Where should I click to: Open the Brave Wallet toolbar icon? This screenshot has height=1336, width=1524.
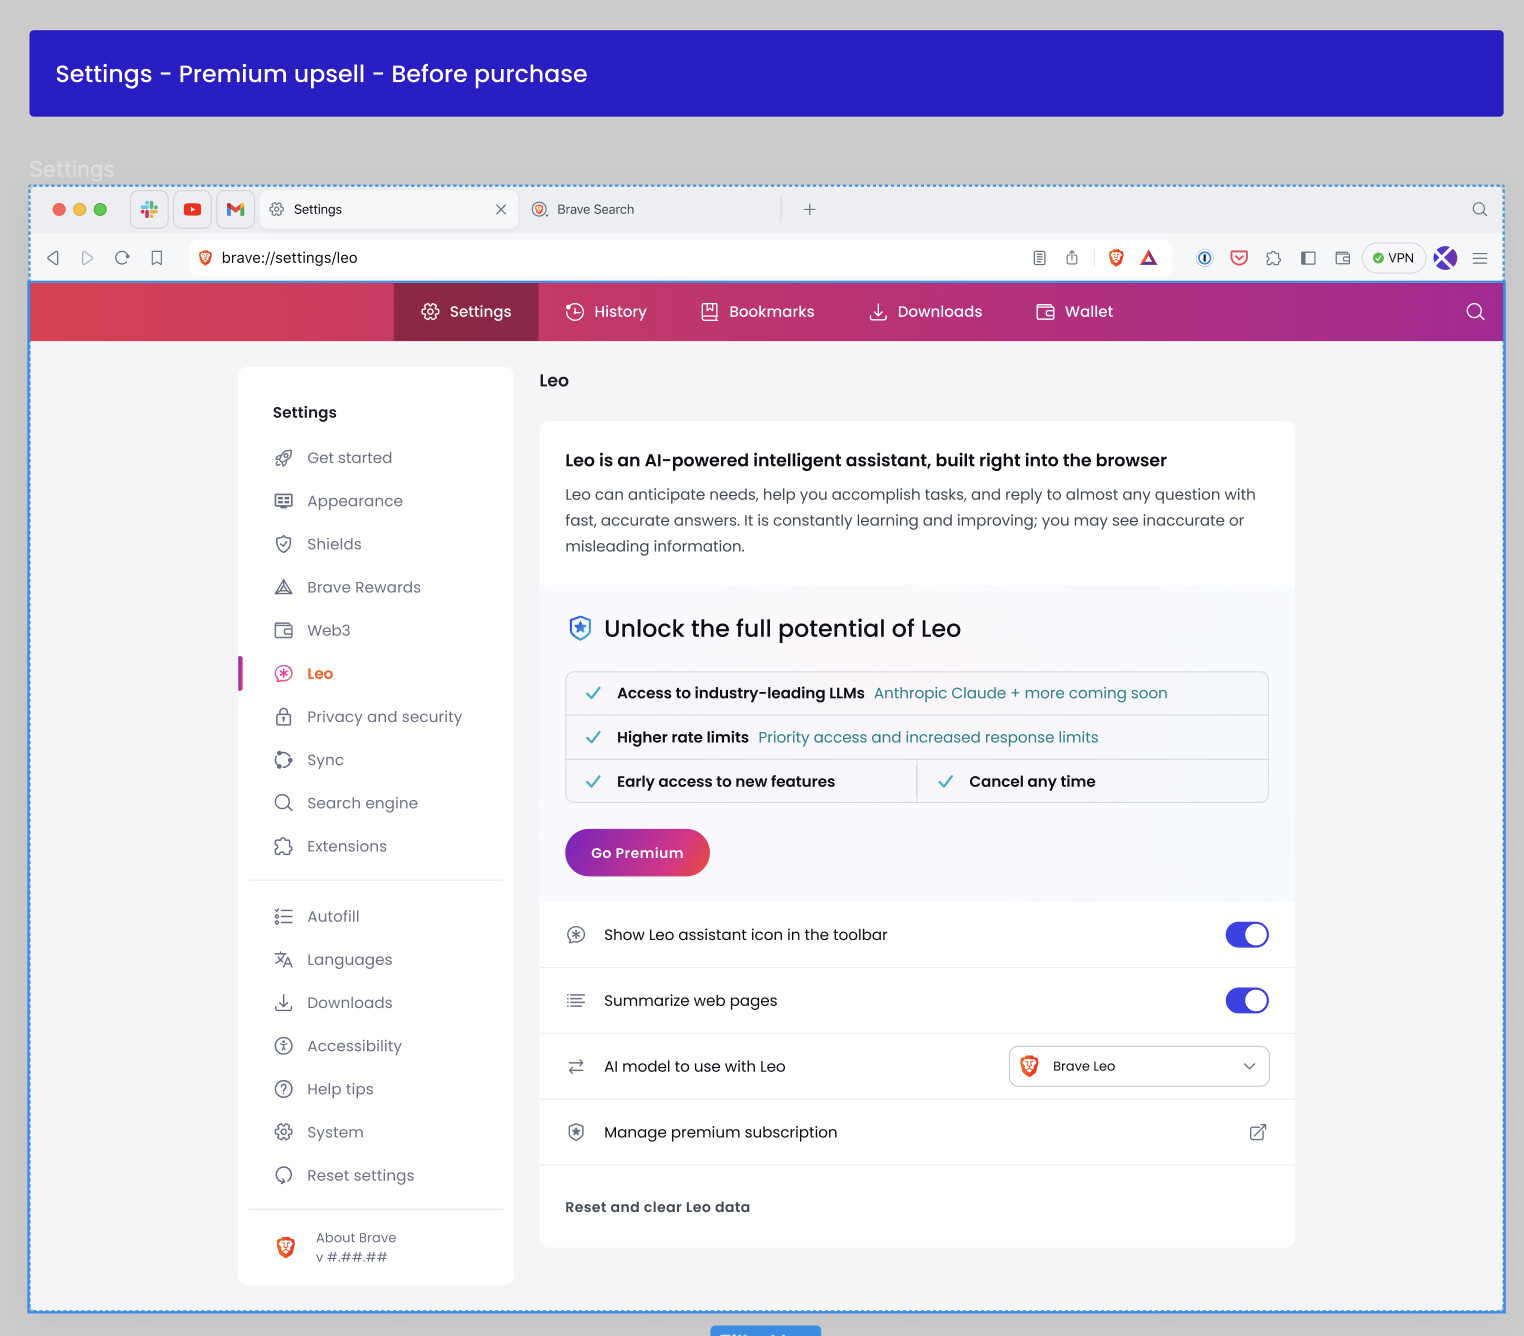tap(1343, 258)
